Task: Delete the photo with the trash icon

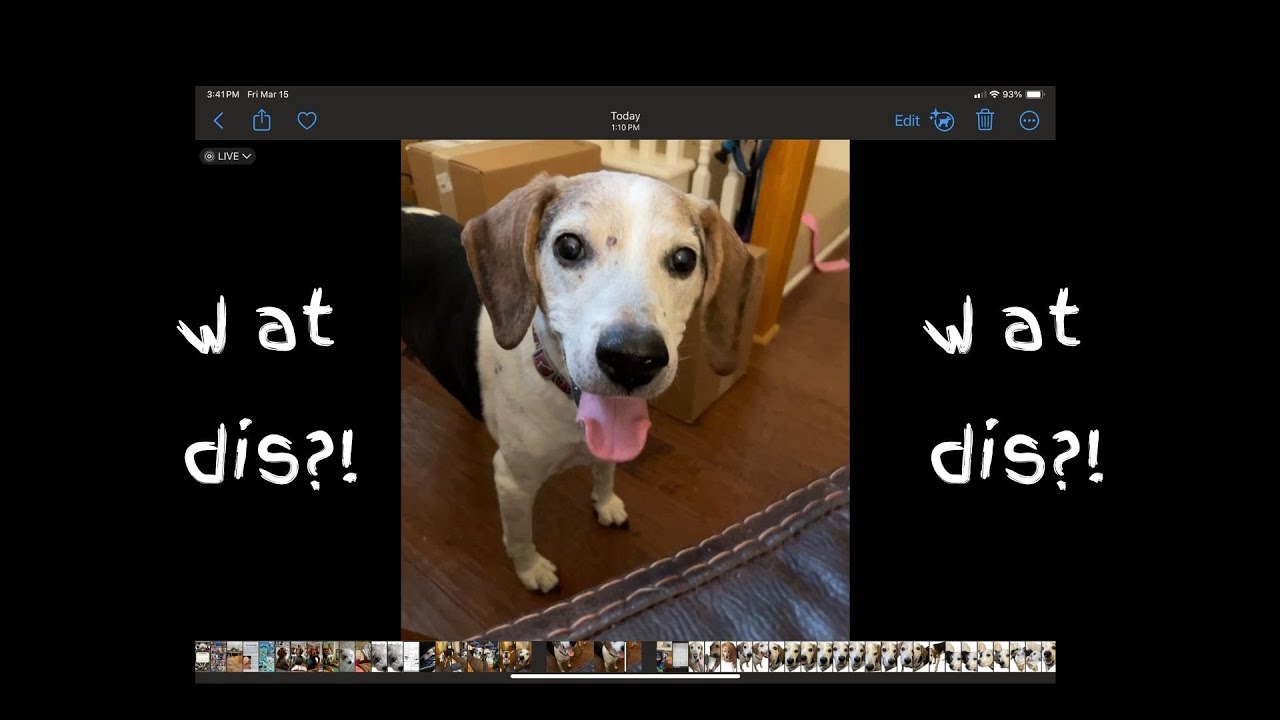Action: point(985,120)
